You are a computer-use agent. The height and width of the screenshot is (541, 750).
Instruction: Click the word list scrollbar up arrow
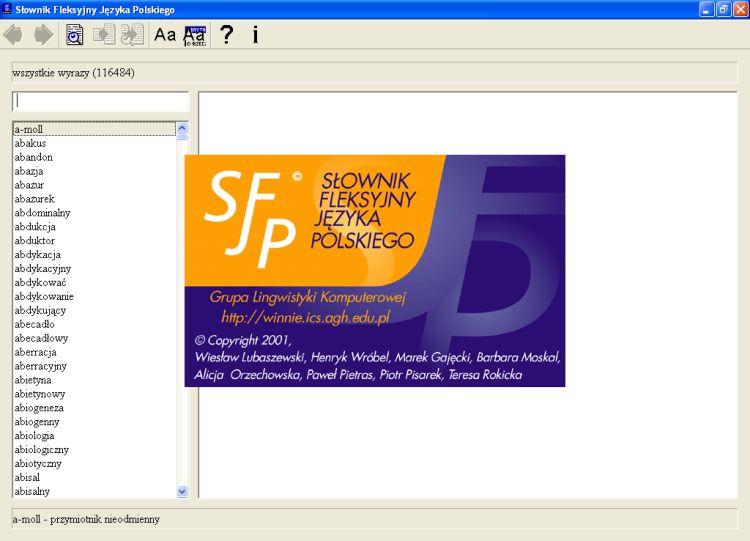[182, 128]
